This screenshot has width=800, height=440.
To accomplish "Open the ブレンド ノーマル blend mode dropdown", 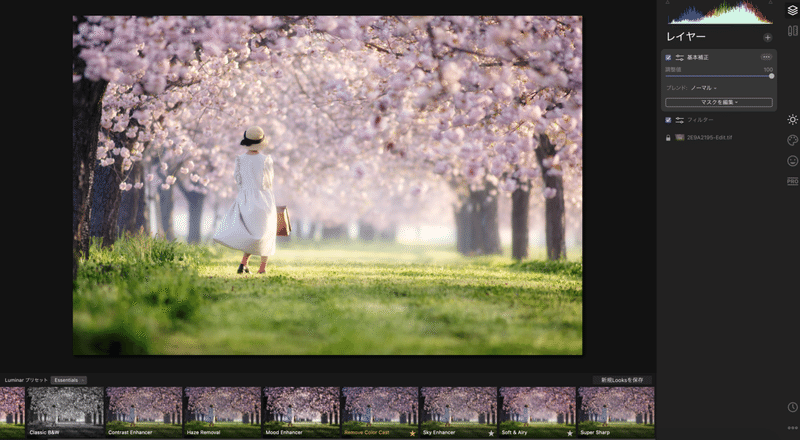I will [704, 88].
